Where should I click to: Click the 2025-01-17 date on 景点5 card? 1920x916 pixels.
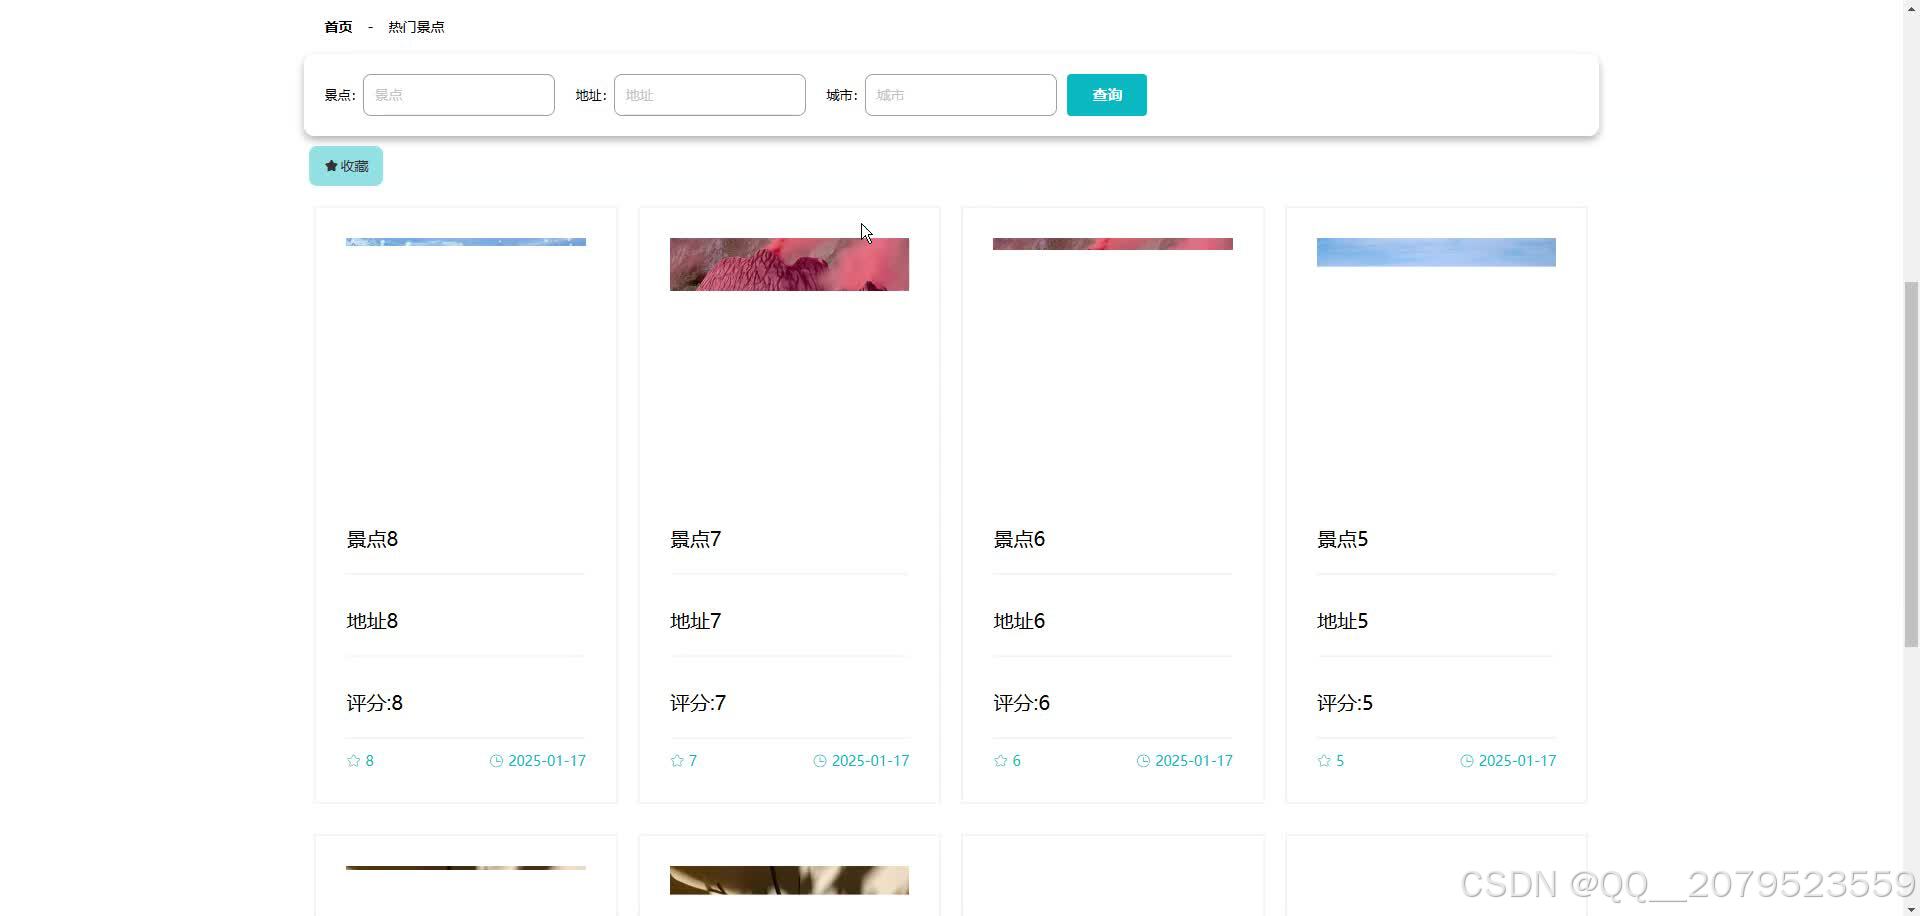1517,761
